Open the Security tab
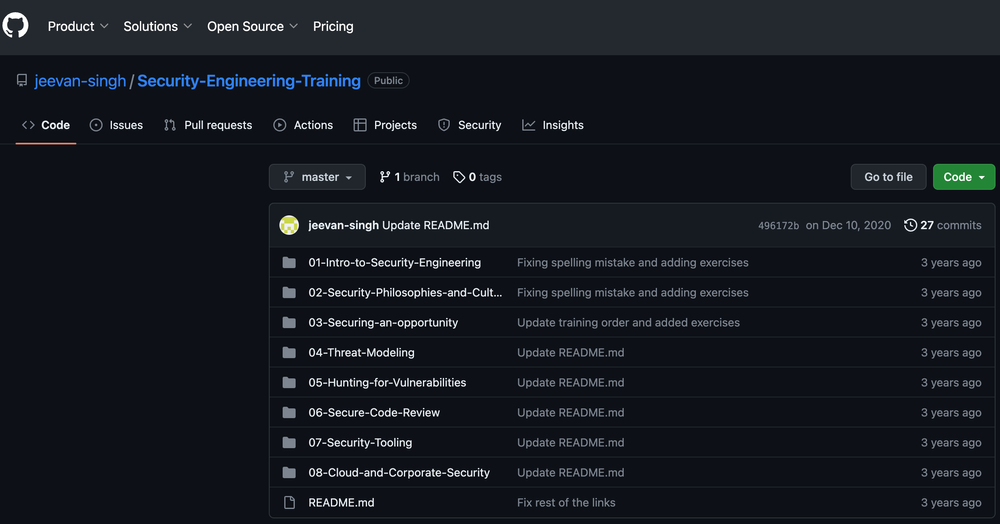 click(x=469, y=125)
